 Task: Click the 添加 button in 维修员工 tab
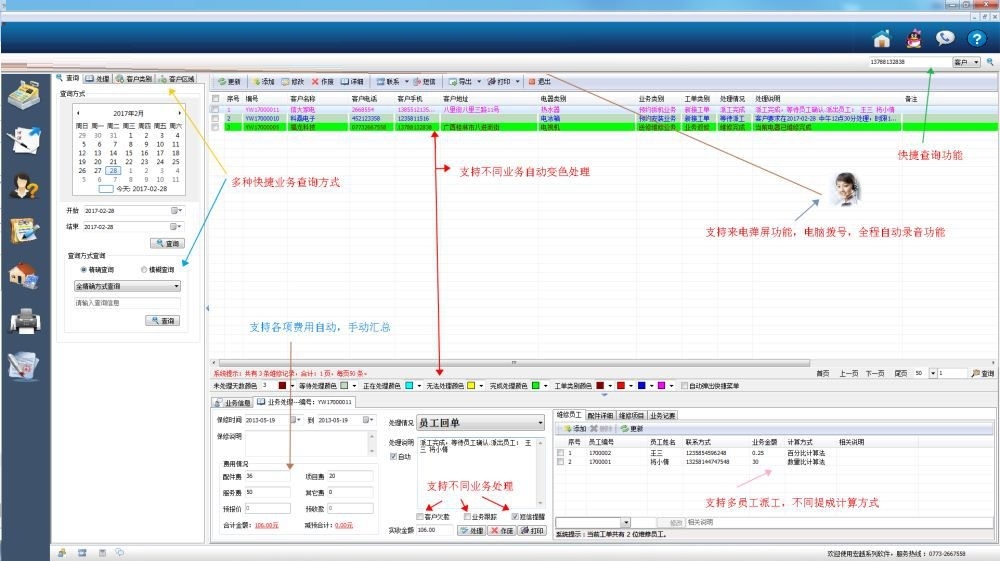click(574, 429)
